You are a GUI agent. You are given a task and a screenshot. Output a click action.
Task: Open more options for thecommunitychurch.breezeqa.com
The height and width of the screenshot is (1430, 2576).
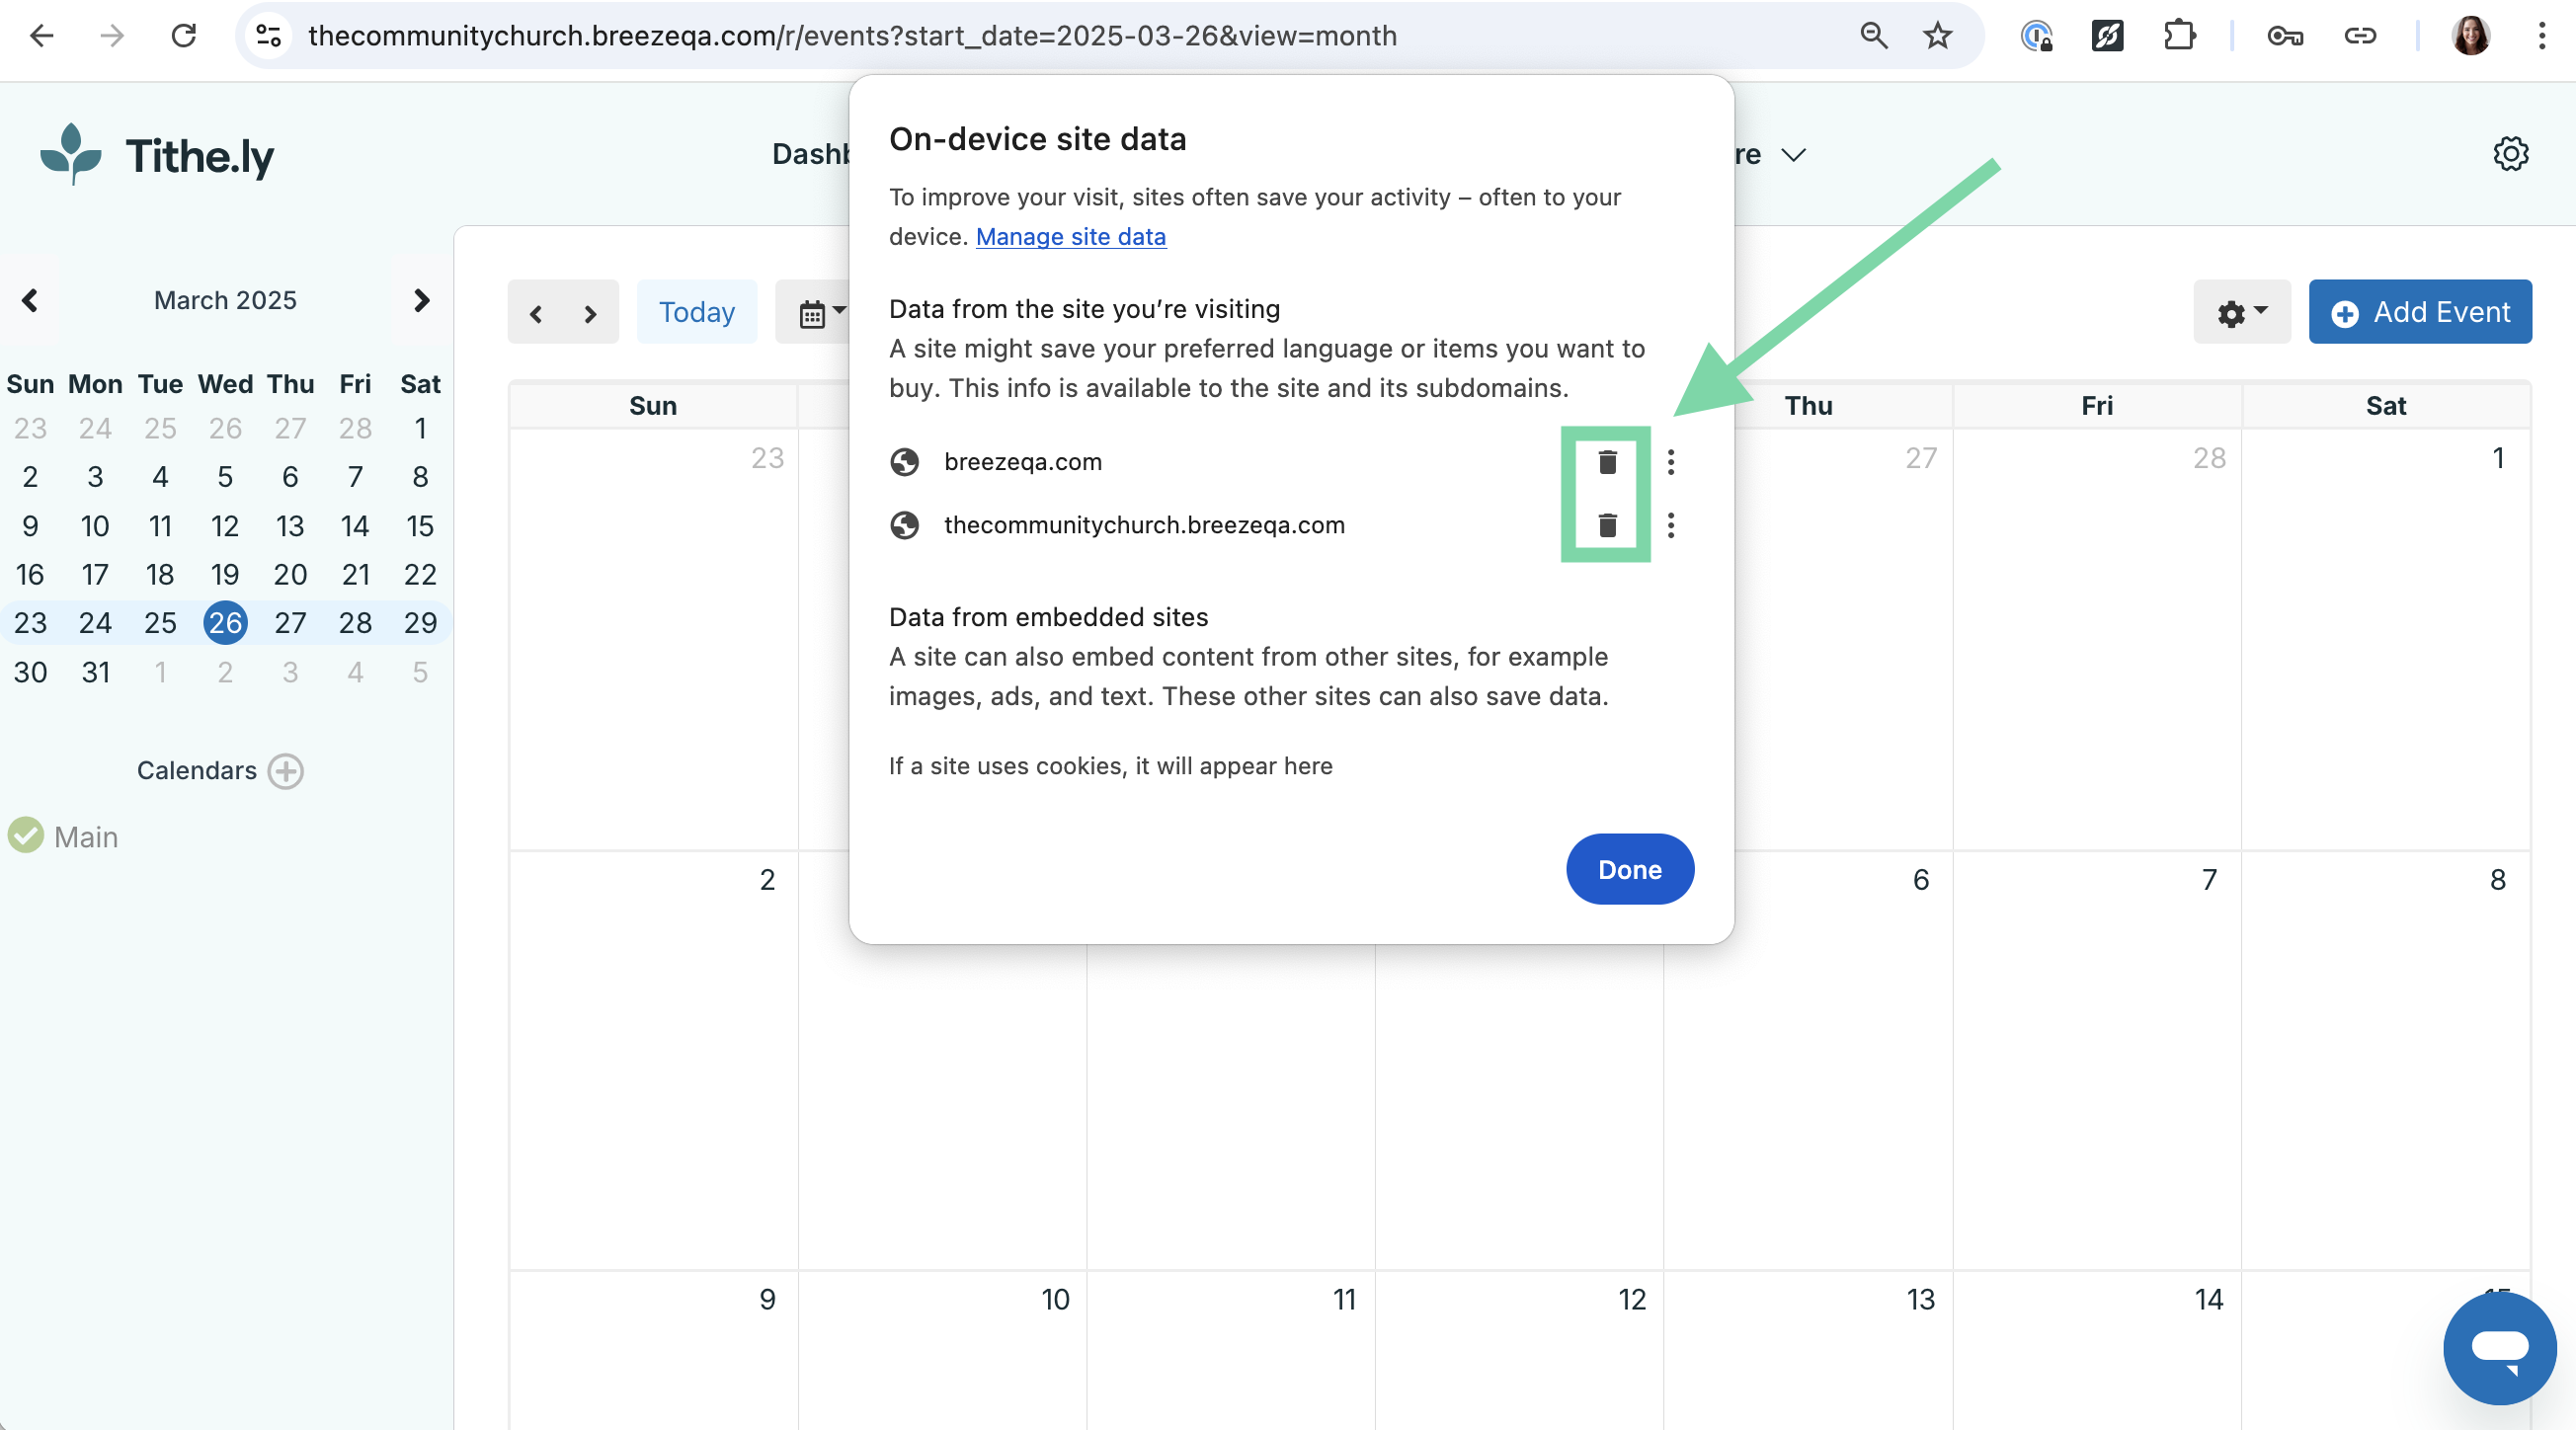tap(1671, 525)
